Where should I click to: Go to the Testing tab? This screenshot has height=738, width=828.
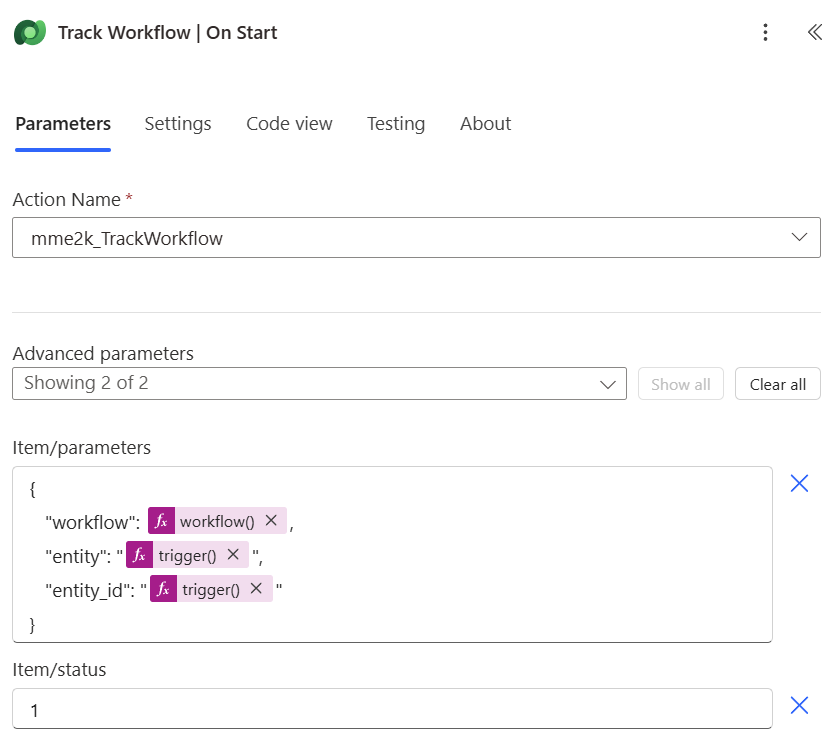click(396, 124)
